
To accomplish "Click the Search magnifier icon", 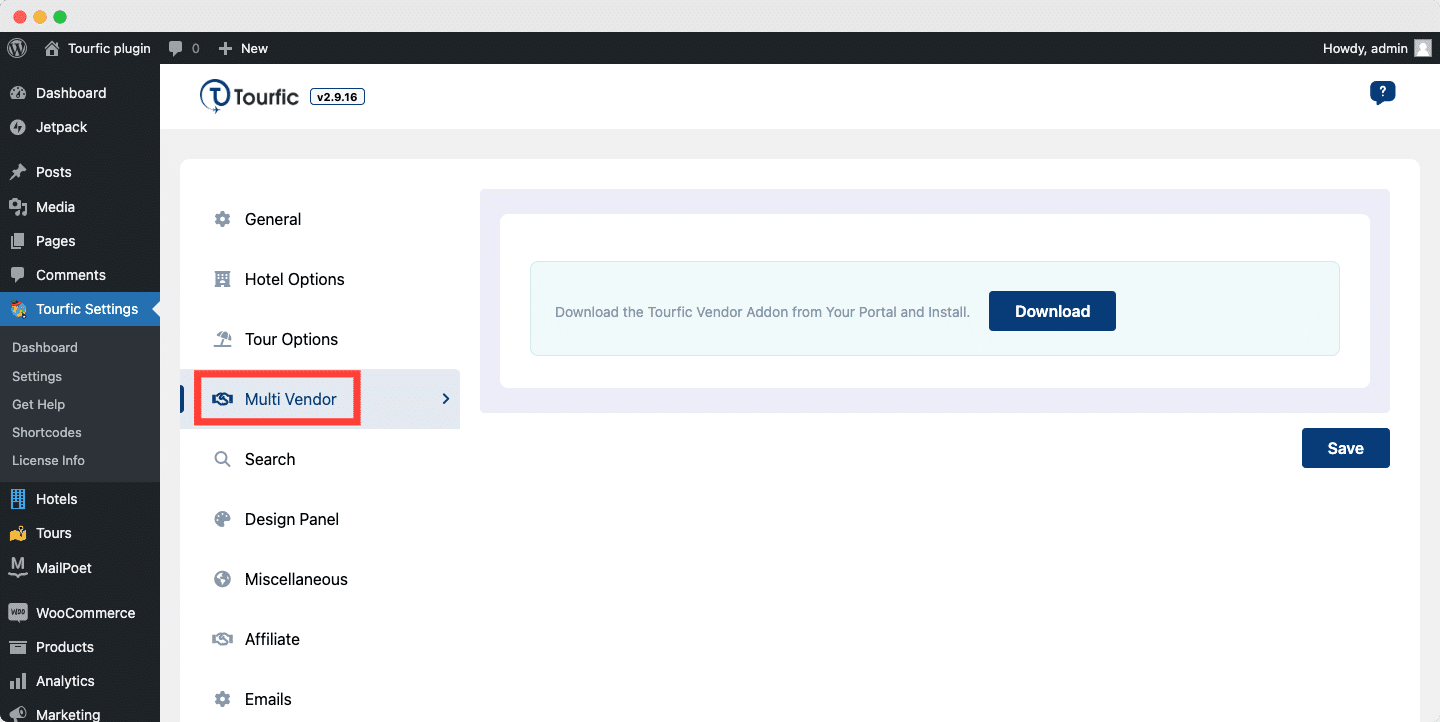I will click(x=223, y=459).
